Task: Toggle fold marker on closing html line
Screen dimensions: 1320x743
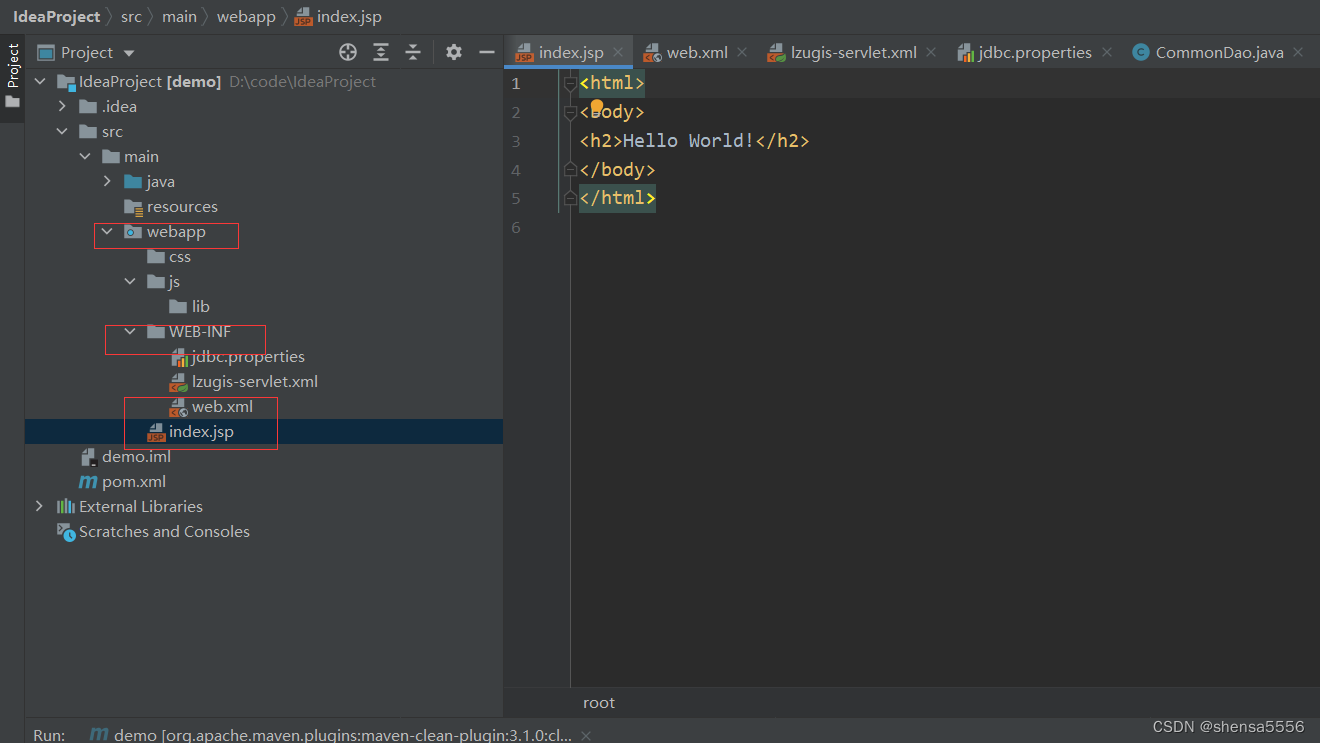Action: click(570, 198)
